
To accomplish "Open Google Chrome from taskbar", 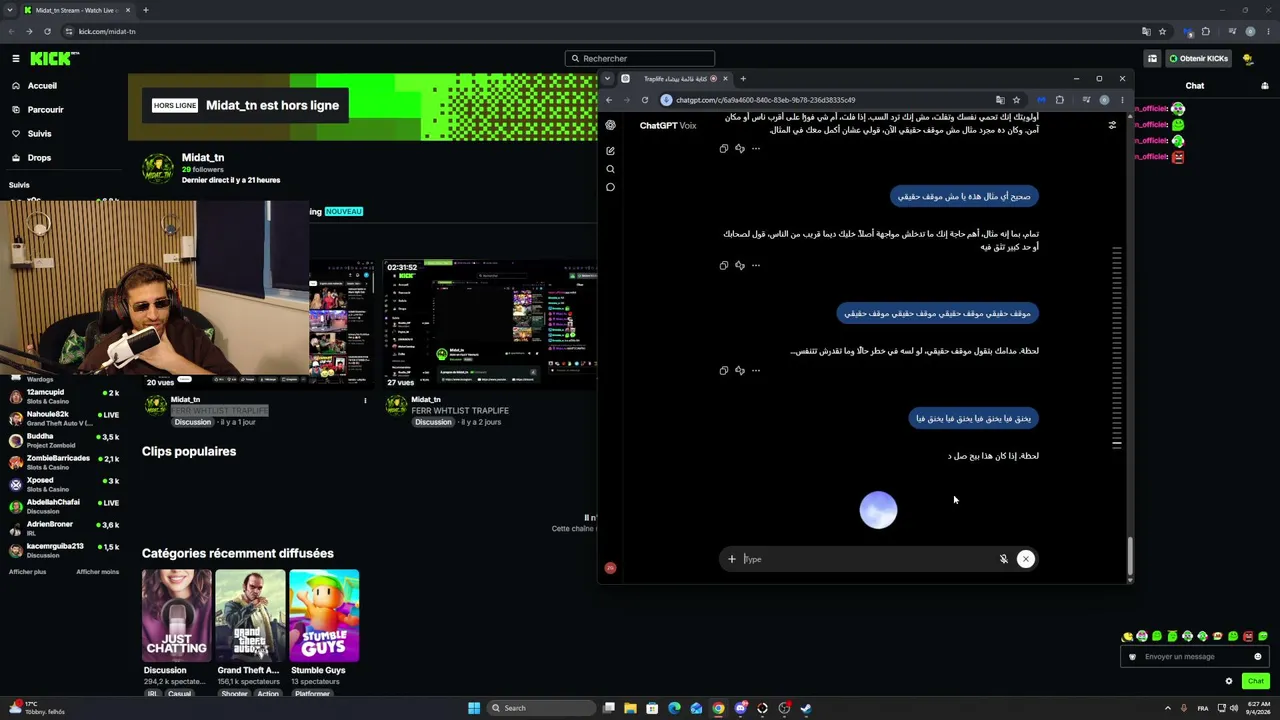I will [718, 708].
